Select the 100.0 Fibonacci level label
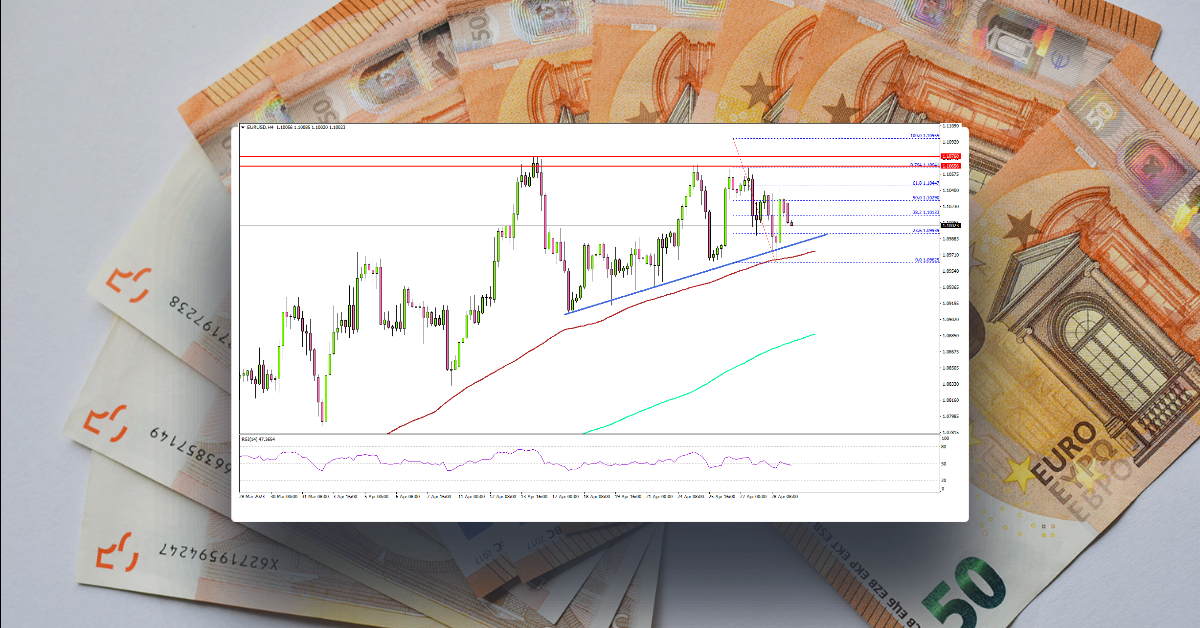1200x628 pixels. 924,135
